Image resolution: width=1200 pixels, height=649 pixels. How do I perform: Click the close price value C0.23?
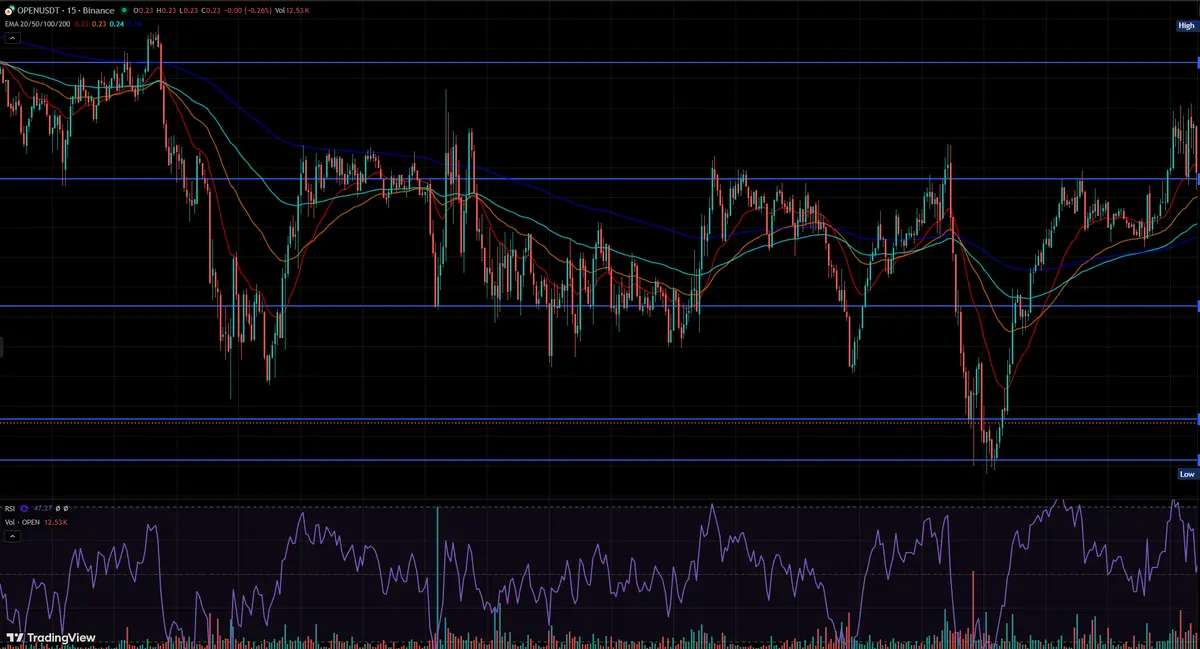(x=211, y=11)
